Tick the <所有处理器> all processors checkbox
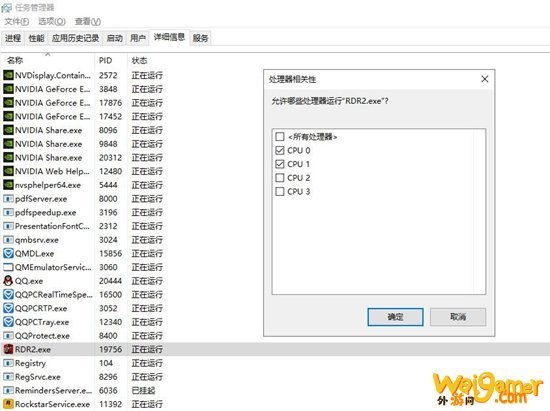The height and width of the screenshot is (411, 550). point(280,136)
